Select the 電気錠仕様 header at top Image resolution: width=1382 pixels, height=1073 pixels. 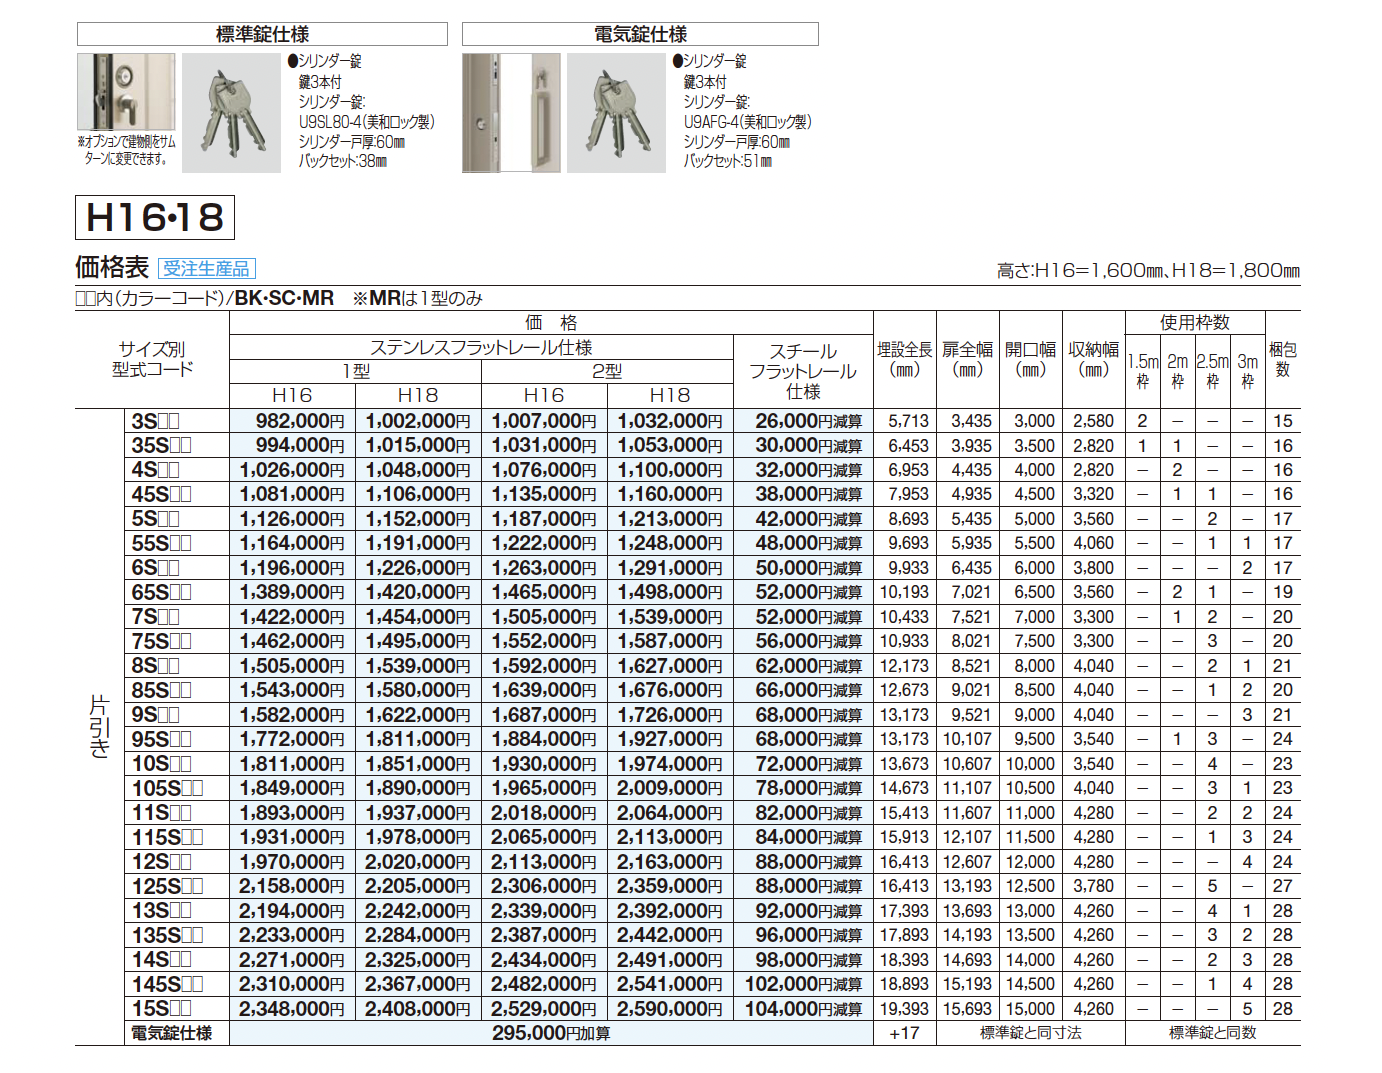(640, 35)
